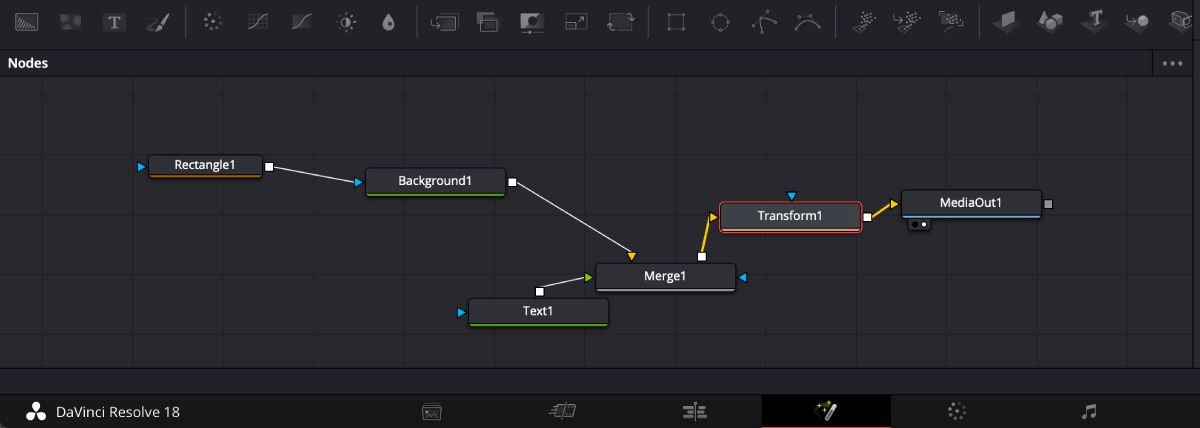This screenshot has width=1200, height=428.
Task: Add a Shape 3D node
Action: (1050, 21)
